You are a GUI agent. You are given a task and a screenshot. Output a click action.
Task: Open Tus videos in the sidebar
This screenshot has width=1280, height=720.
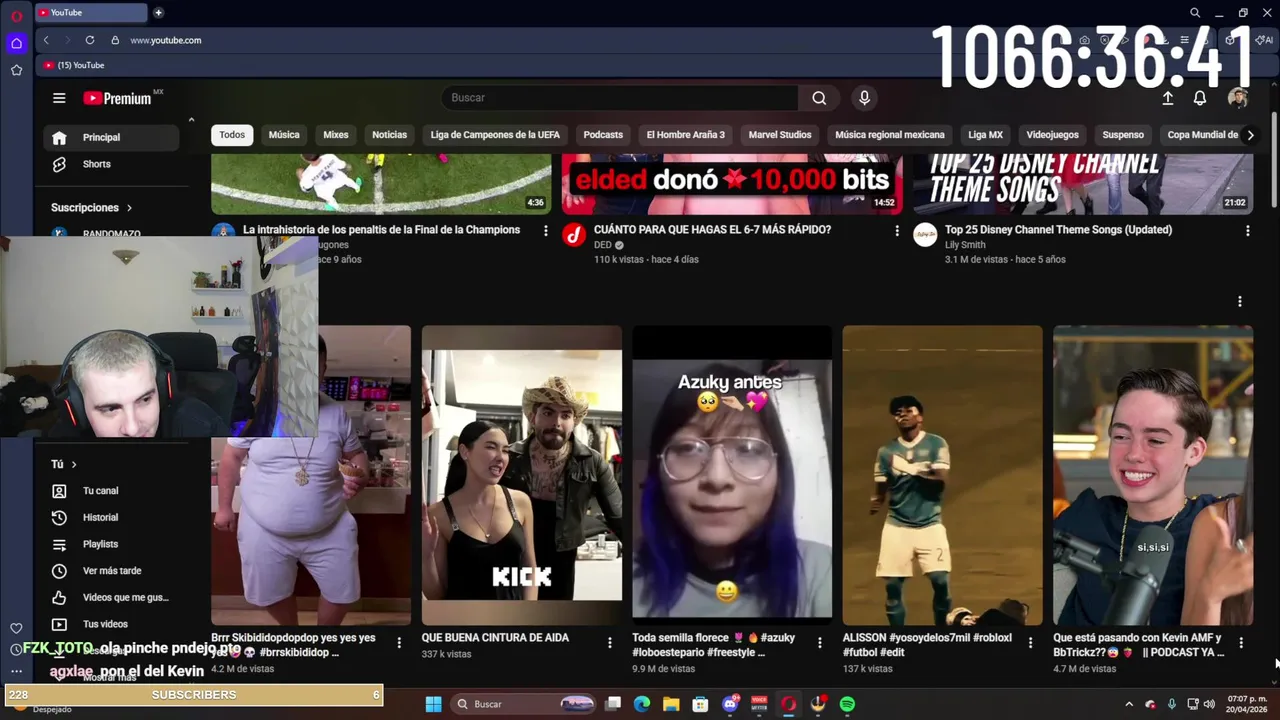[x=105, y=624]
